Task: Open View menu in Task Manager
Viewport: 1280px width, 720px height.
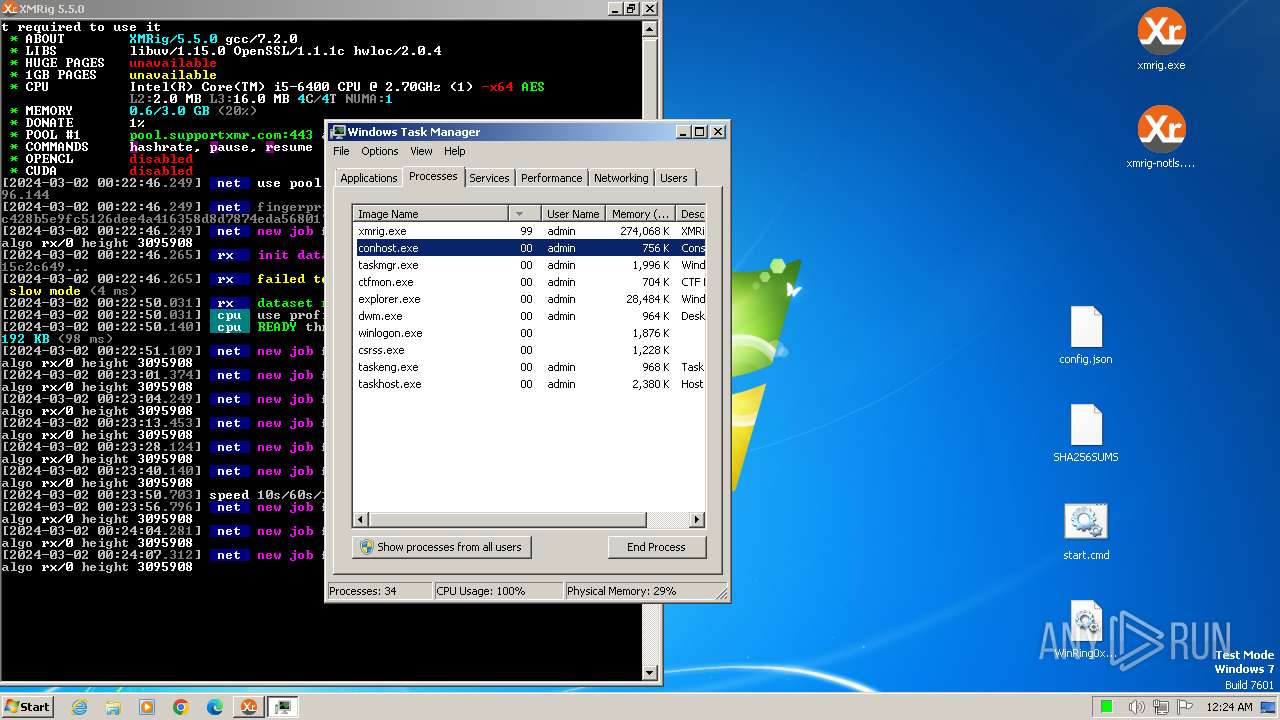Action: click(421, 151)
